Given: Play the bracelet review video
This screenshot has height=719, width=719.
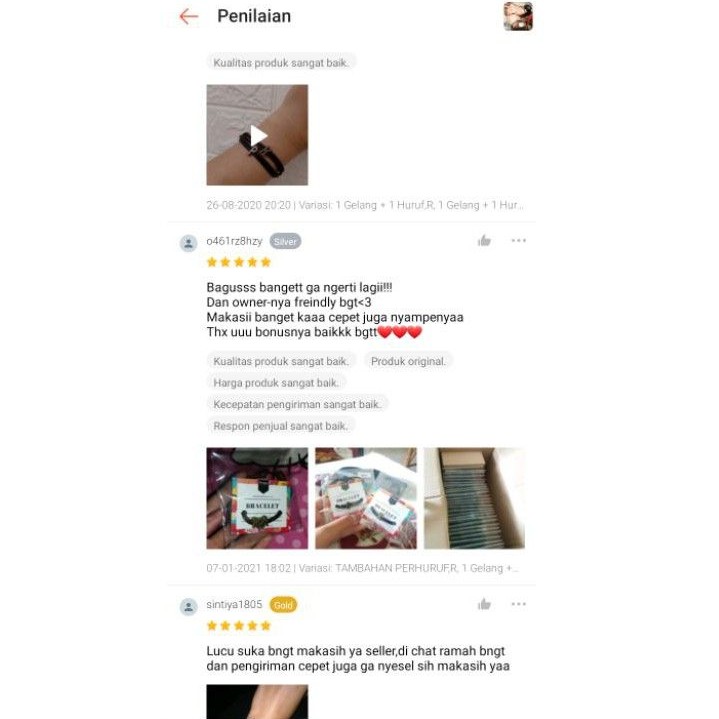Looking at the screenshot, I should 257,135.
